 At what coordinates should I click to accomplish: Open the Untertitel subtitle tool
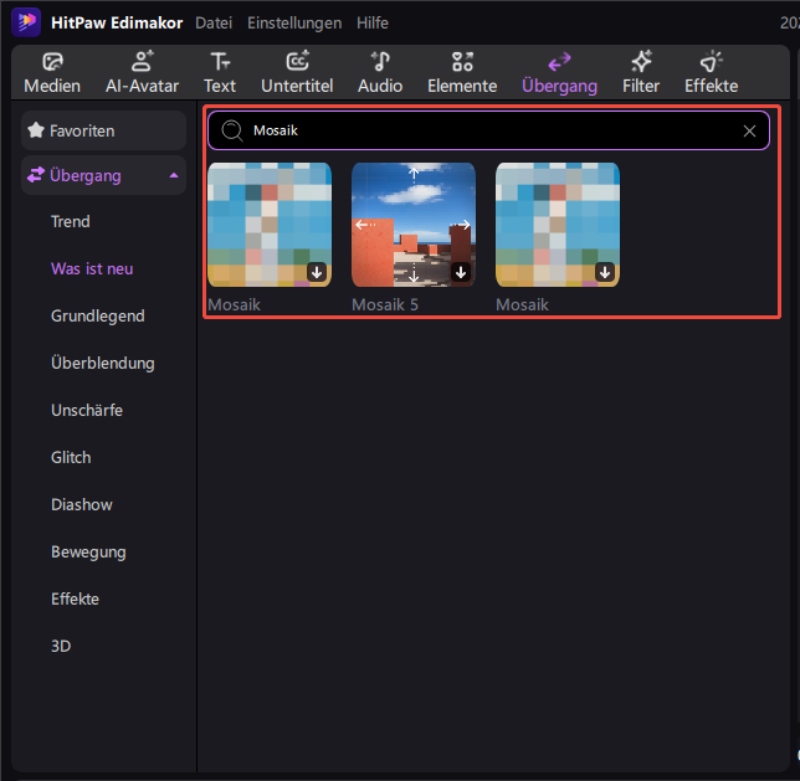(297, 62)
